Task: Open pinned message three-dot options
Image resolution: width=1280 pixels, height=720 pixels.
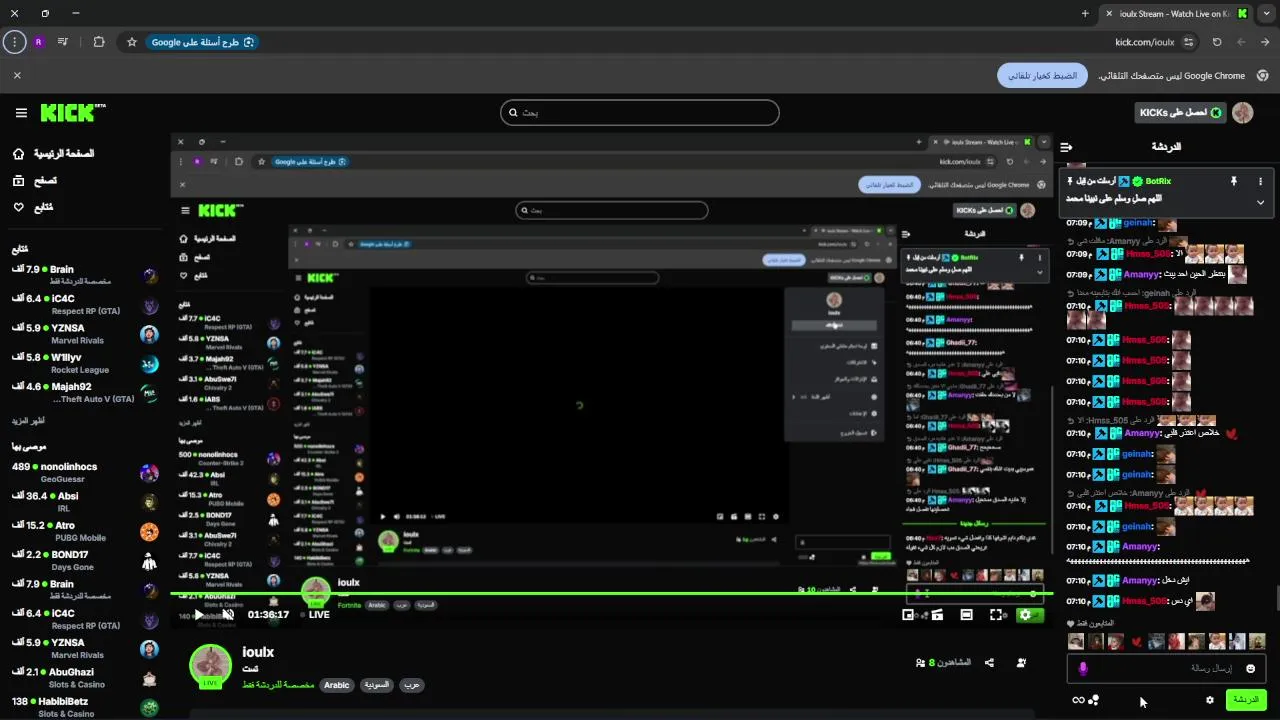Action: 1260,181
